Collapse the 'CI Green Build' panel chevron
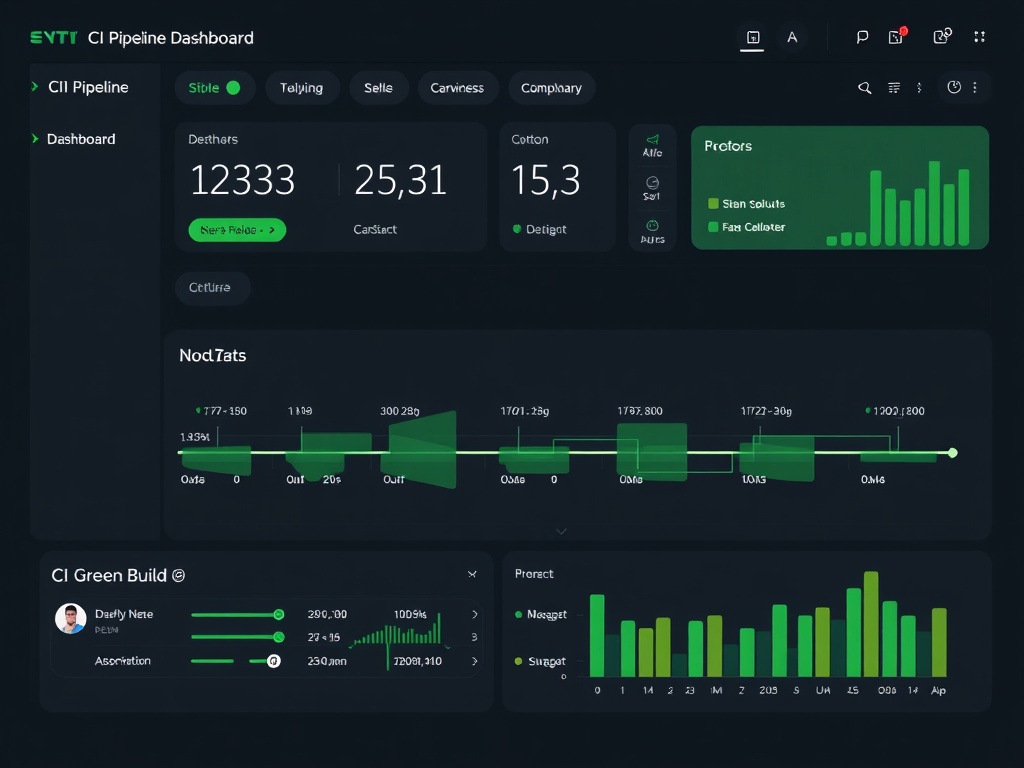 472,574
